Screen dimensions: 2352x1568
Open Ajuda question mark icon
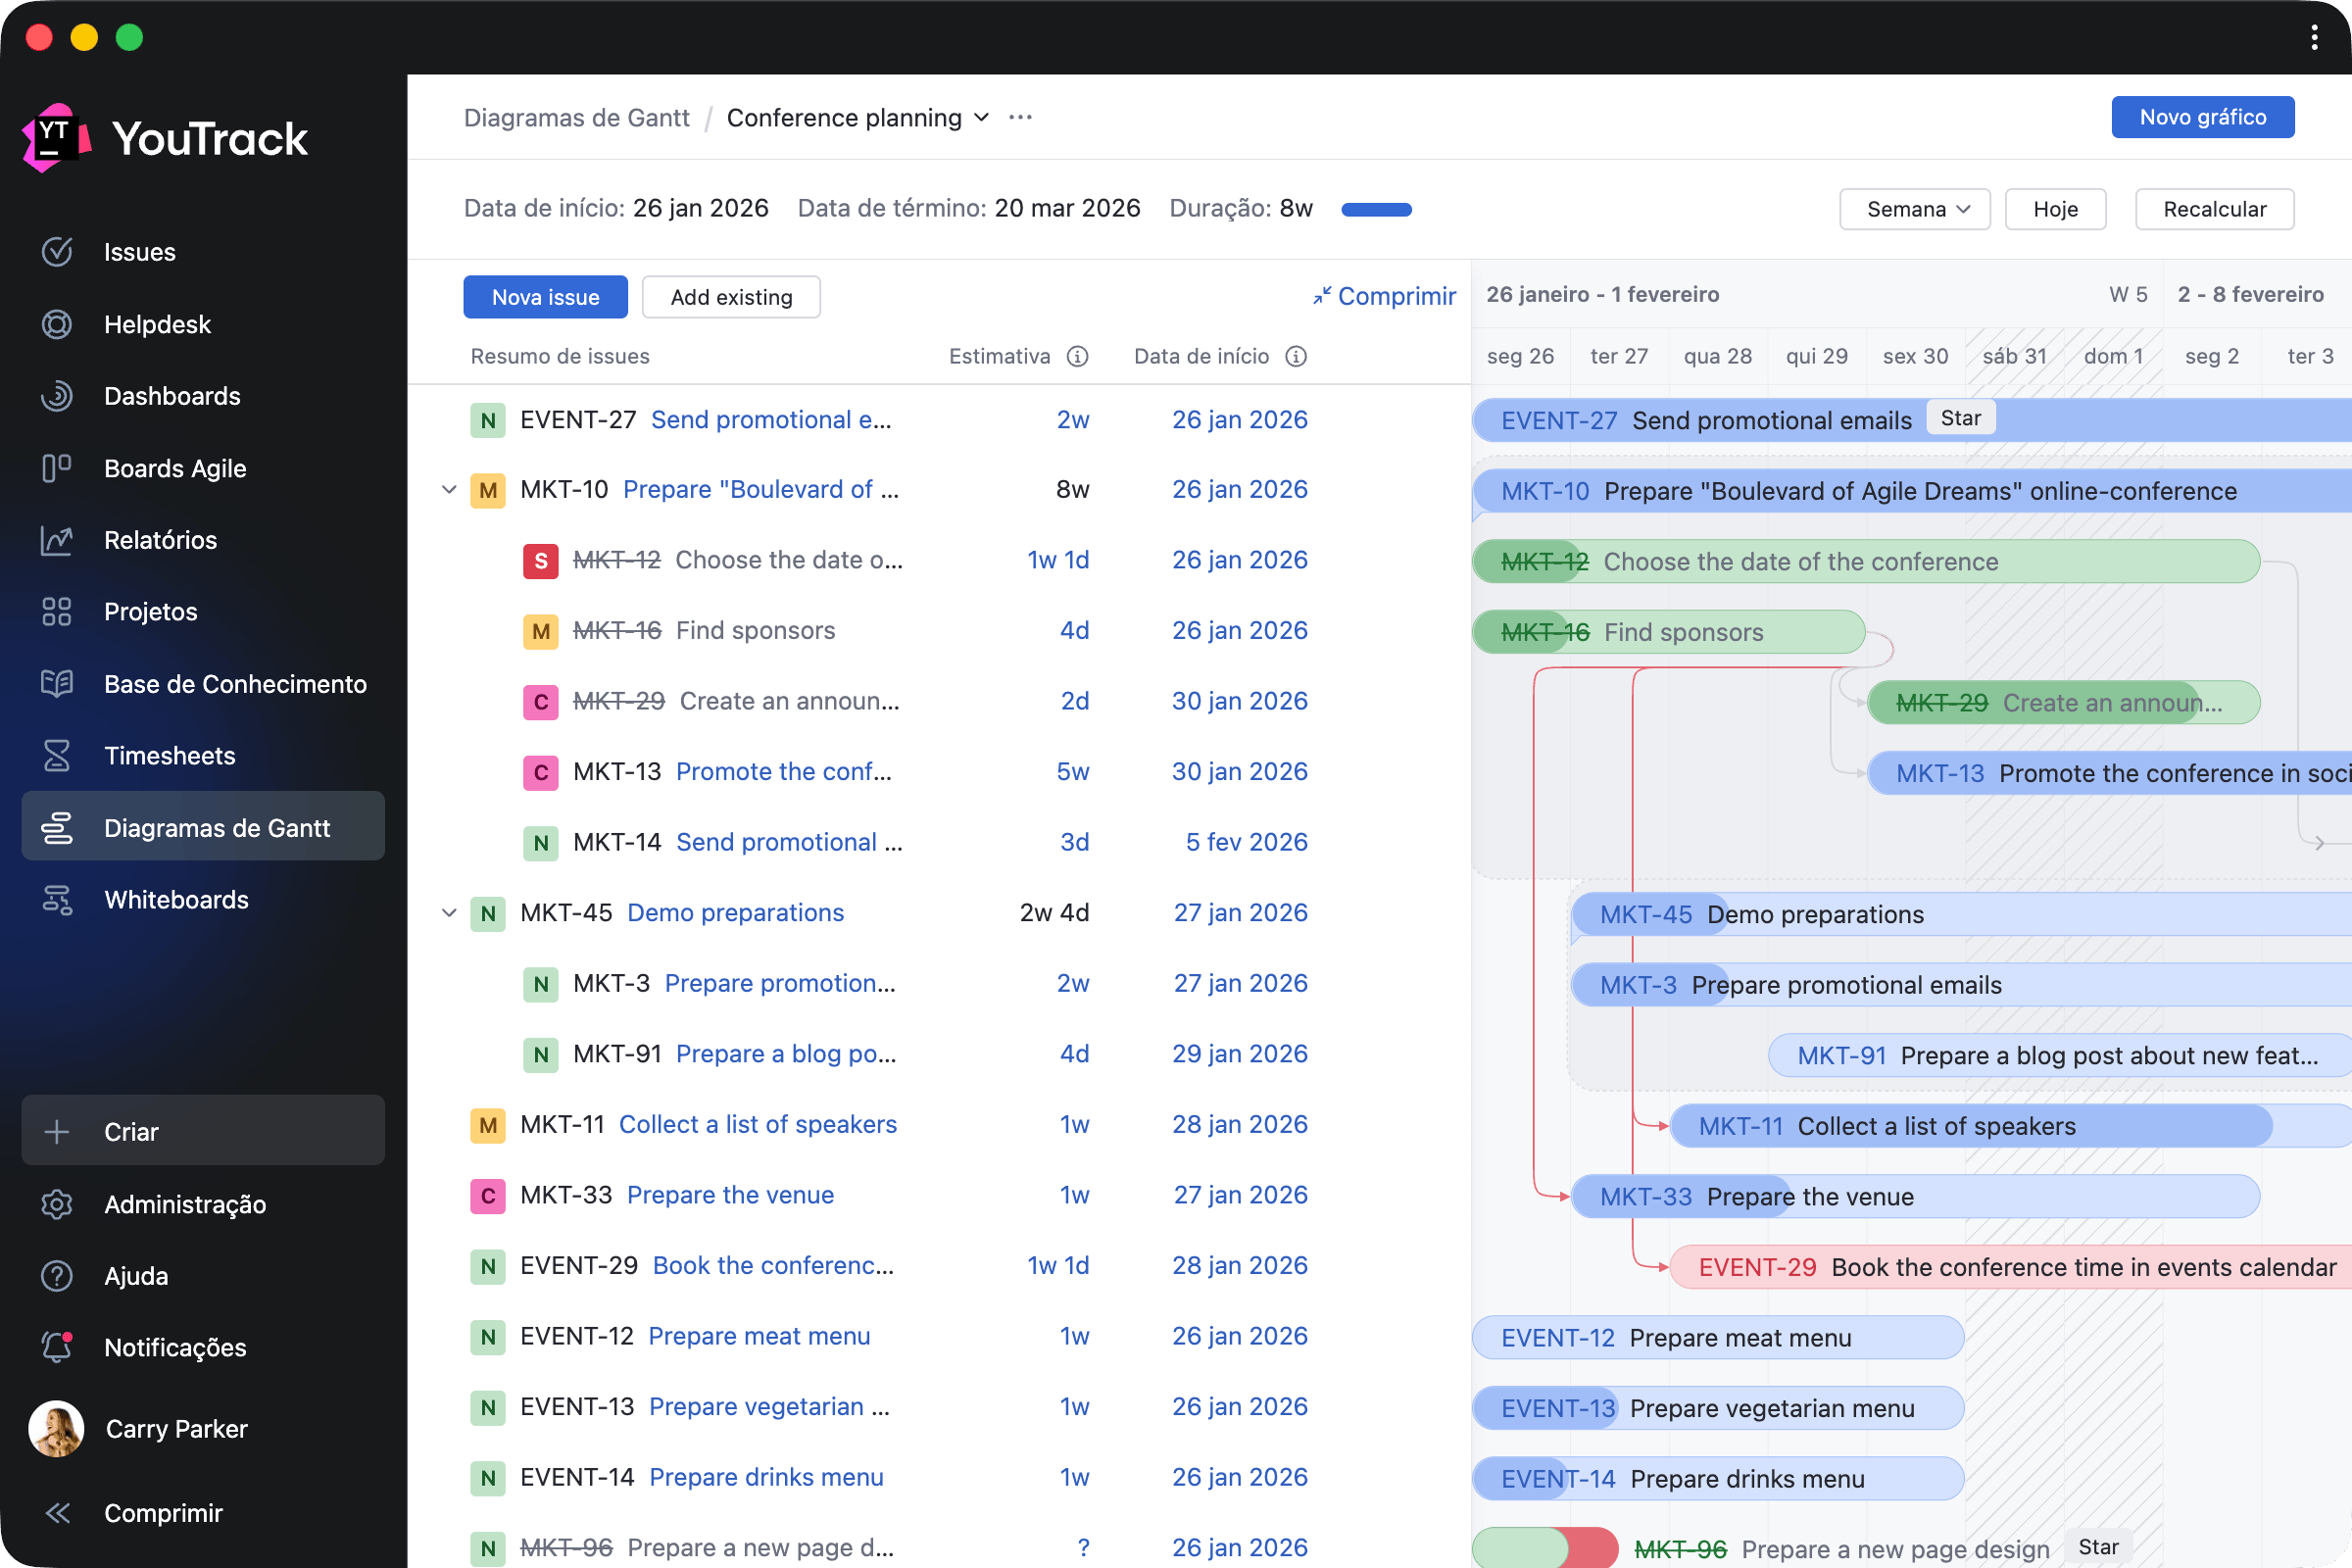pyautogui.click(x=57, y=1276)
